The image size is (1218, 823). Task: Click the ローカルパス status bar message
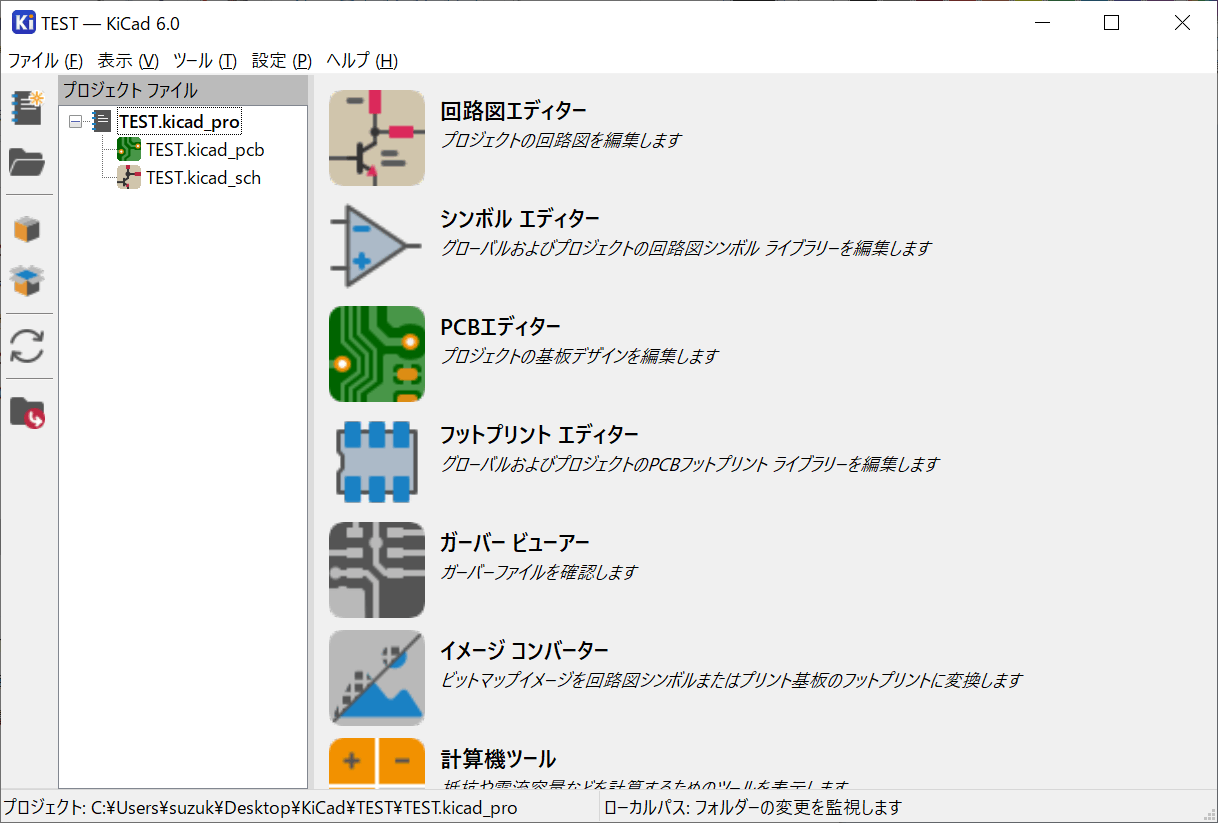[753, 807]
